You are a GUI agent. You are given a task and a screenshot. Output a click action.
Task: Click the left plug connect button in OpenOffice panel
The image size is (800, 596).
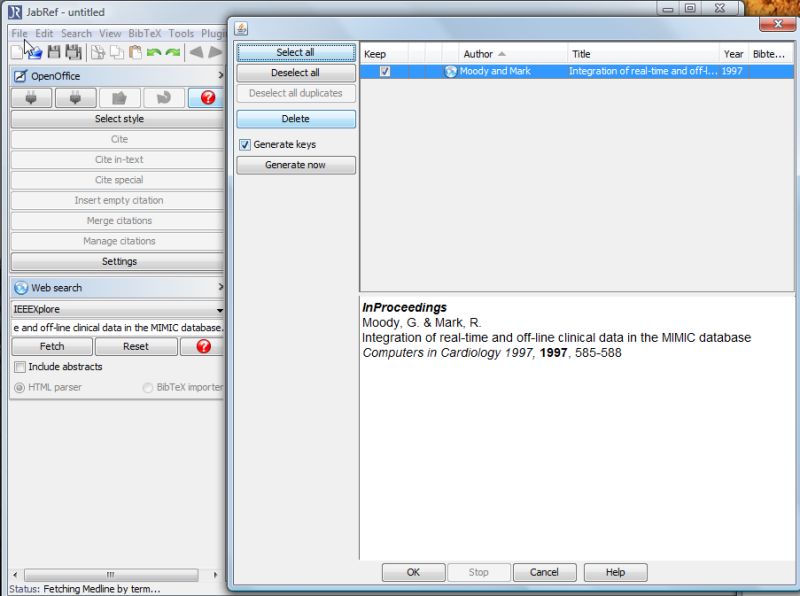(31, 97)
